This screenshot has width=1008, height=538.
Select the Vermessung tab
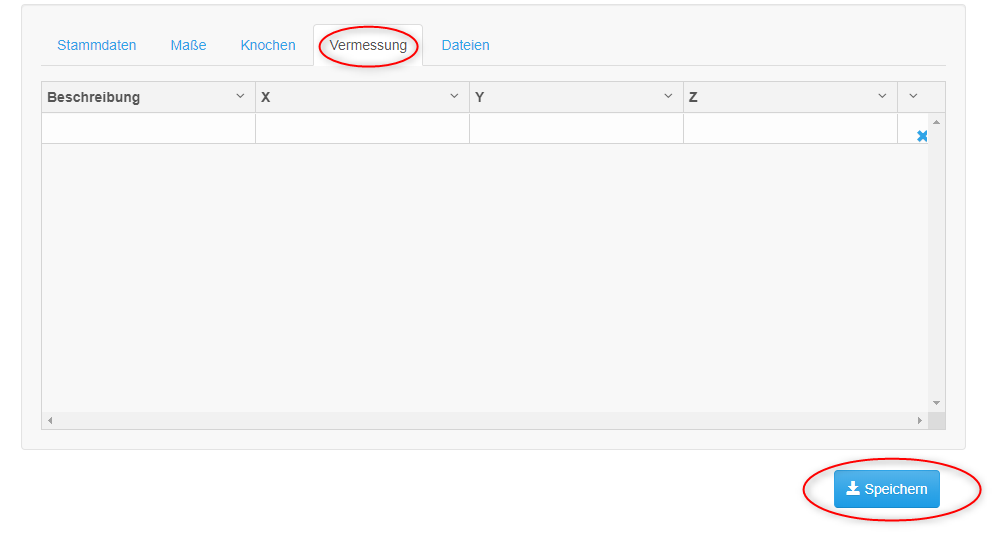(368, 45)
